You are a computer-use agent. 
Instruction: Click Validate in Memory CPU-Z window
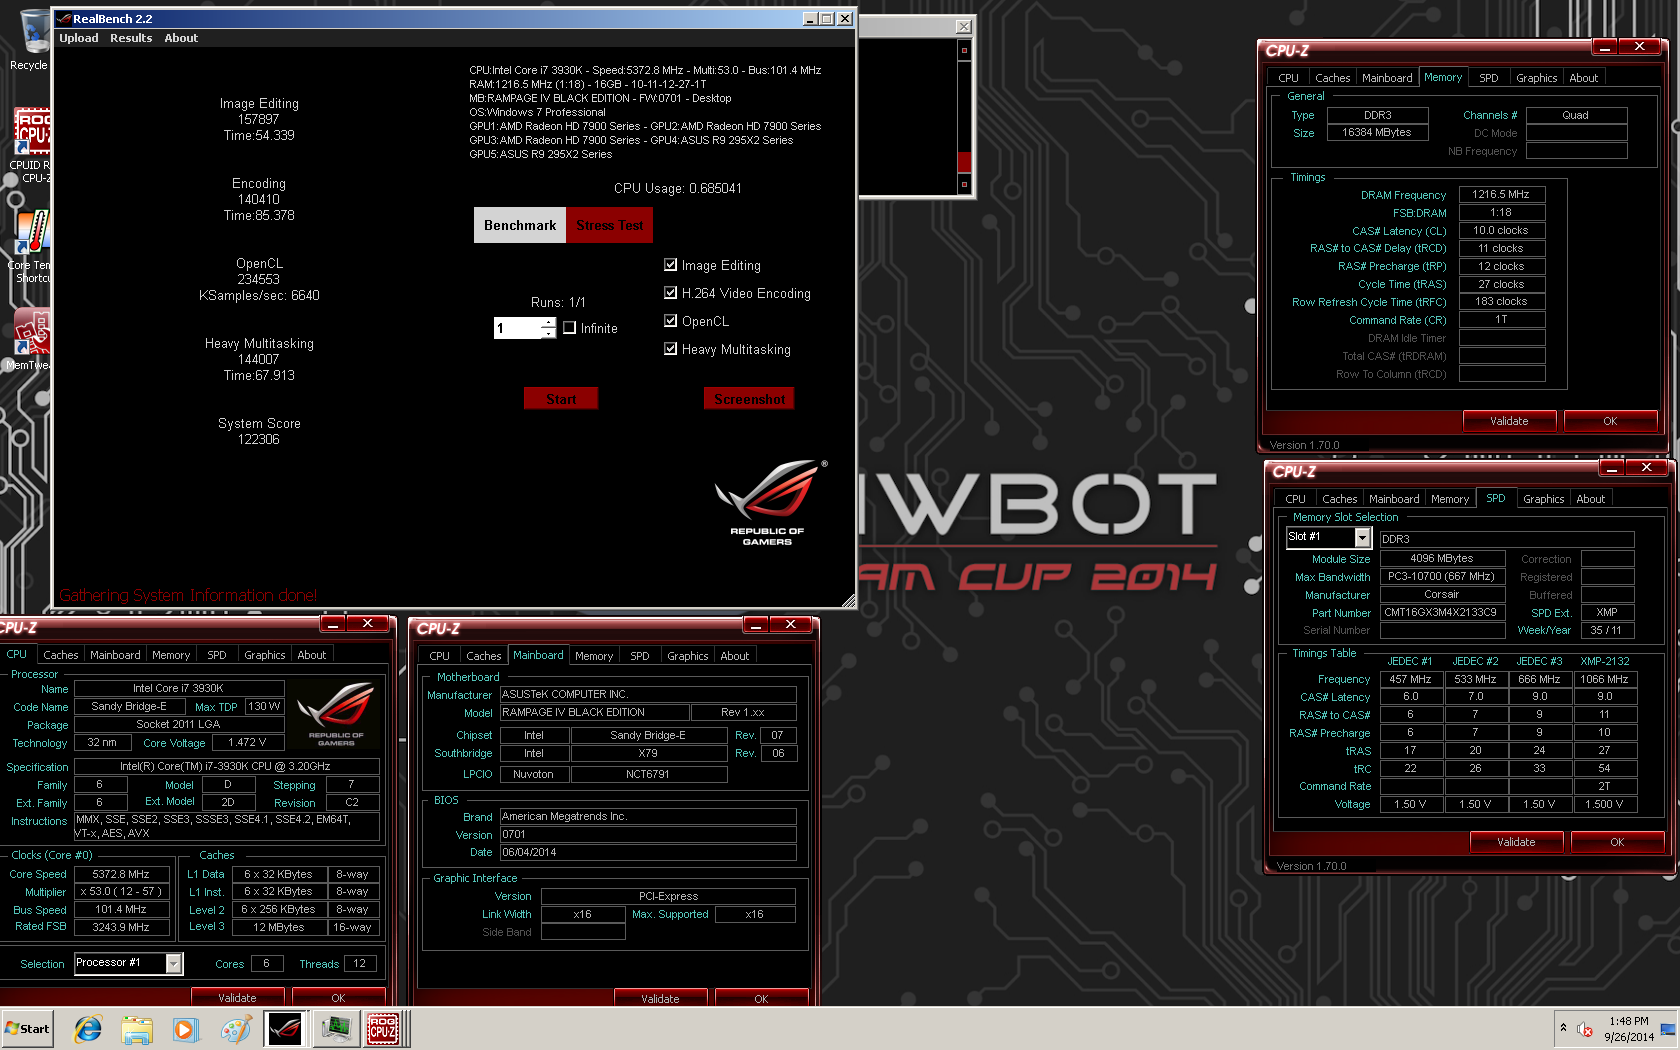[x=1509, y=421]
